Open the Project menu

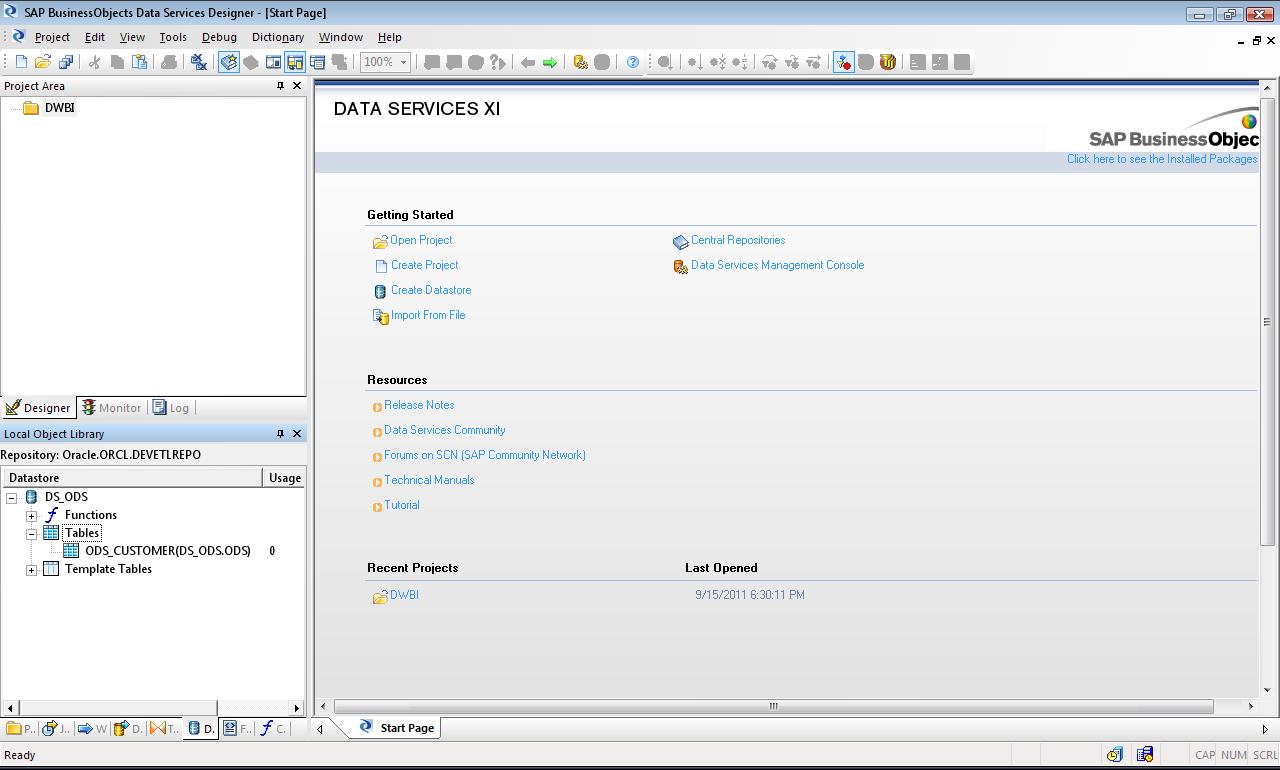click(x=52, y=37)
